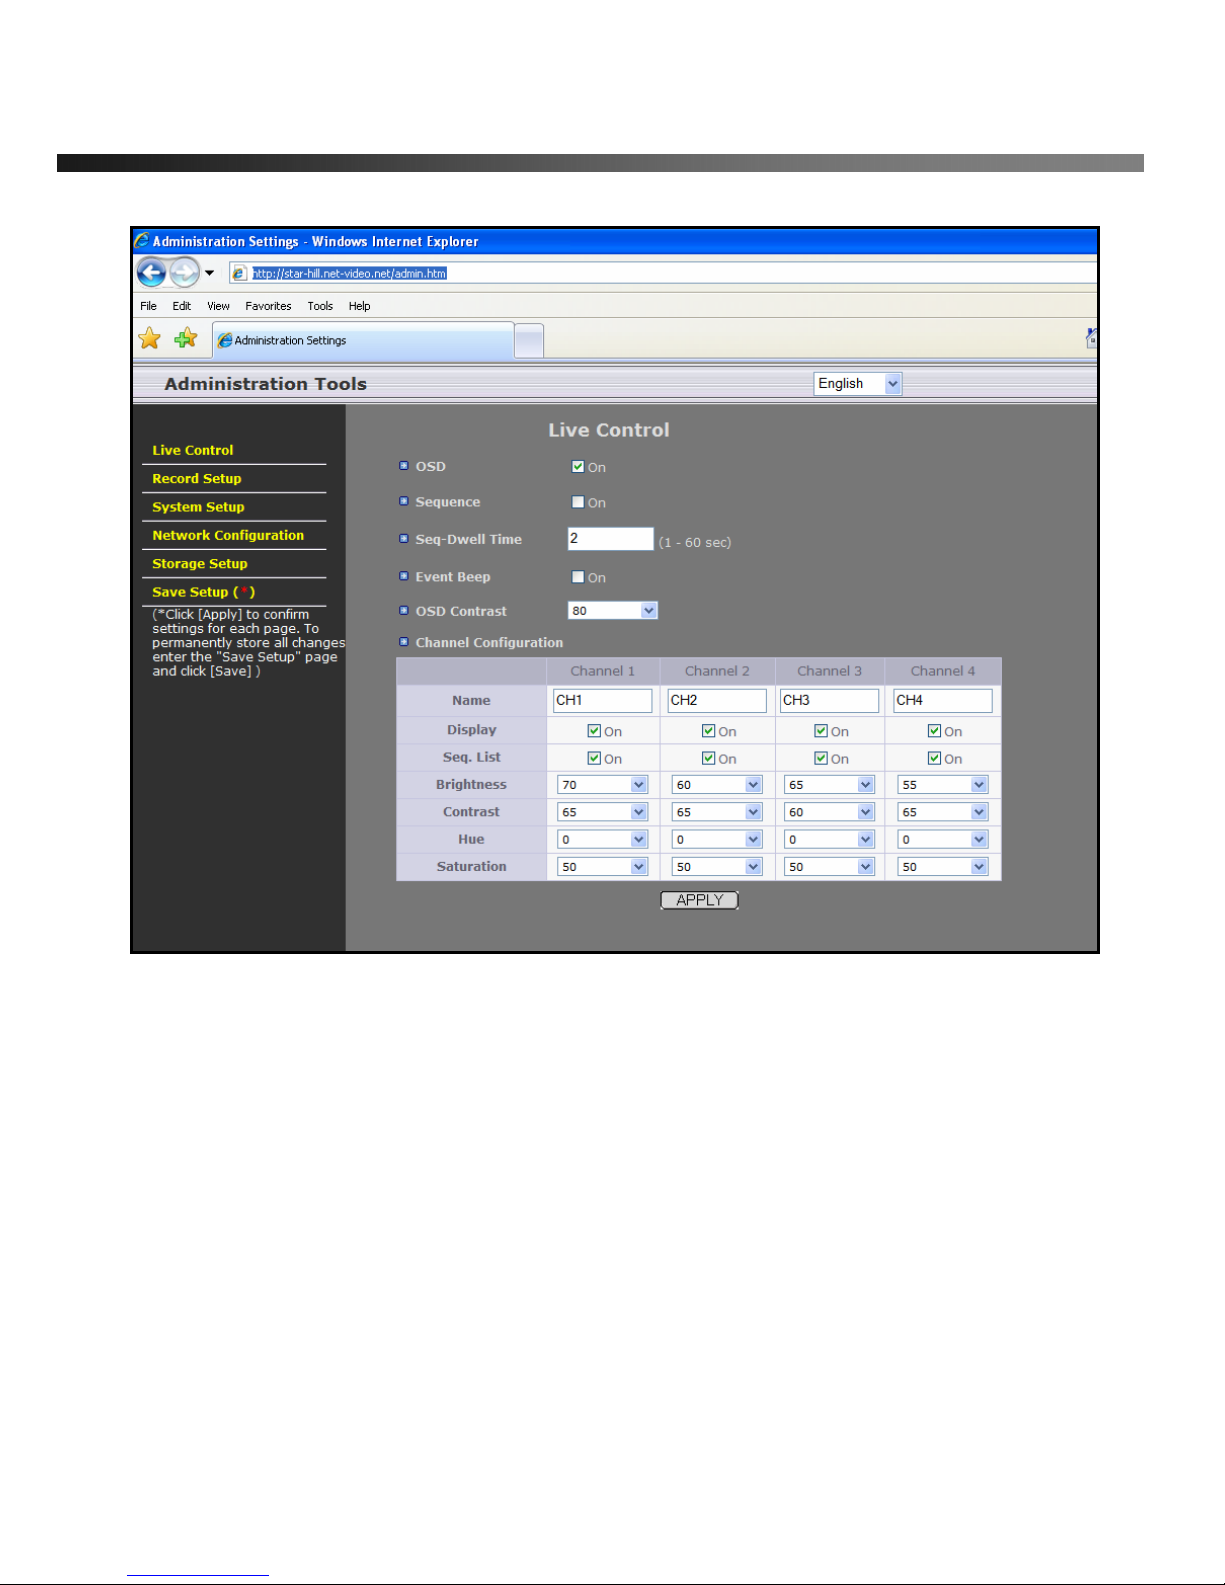The width and height of the screenshot is (1225, 1585).
Task: Open Channel 4 Contrast dropdown
Action: click(x=943, y=812)
